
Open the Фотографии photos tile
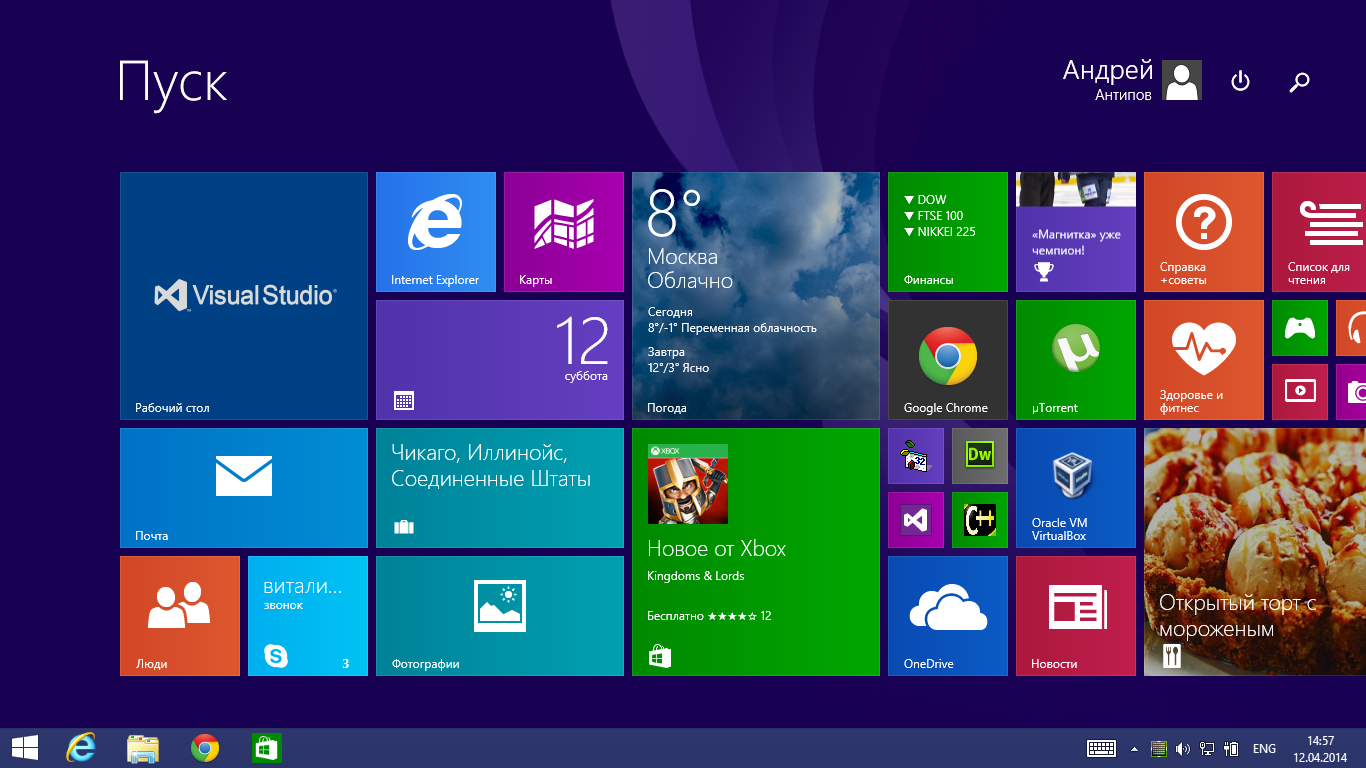[x=500, y=616]
